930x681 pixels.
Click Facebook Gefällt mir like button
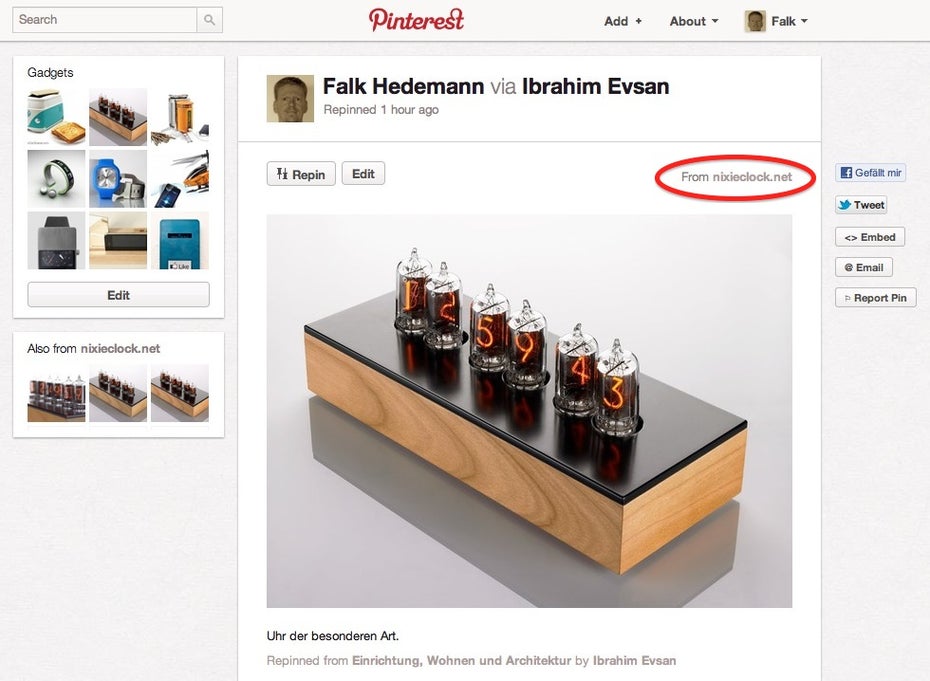point(870,173)
